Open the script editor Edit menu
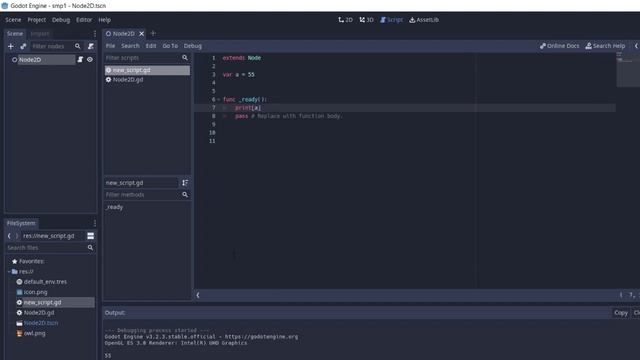The height and width of the screenshot is (360, 640). pos(151,46)
